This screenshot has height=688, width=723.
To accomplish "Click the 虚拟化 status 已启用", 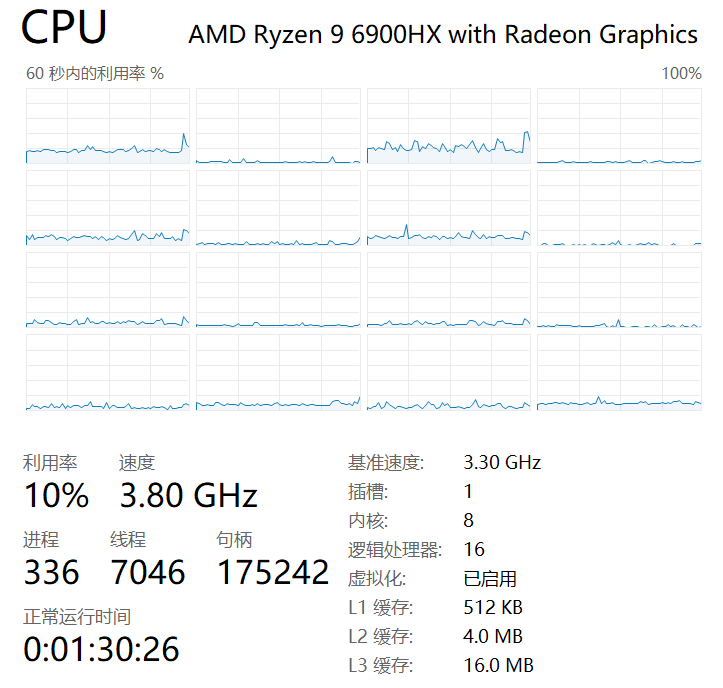I will (490, 579).
